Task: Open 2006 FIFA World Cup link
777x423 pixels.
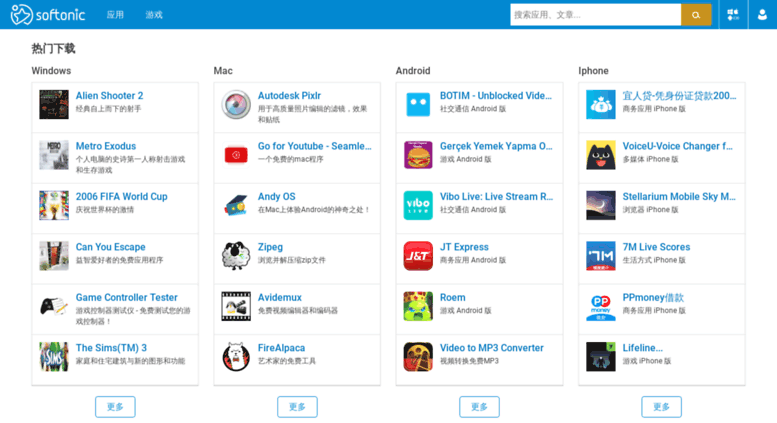Action: coord(121,197)
